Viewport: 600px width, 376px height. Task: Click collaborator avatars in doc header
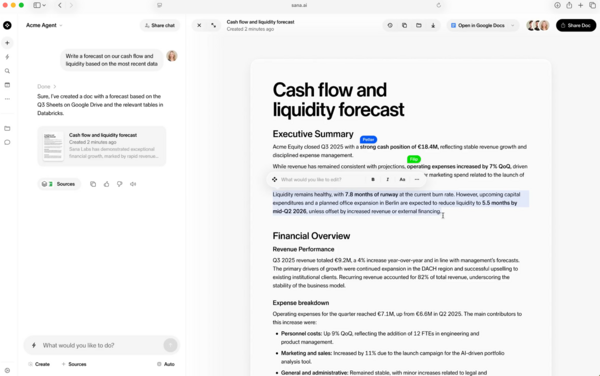tap(538, 25)
